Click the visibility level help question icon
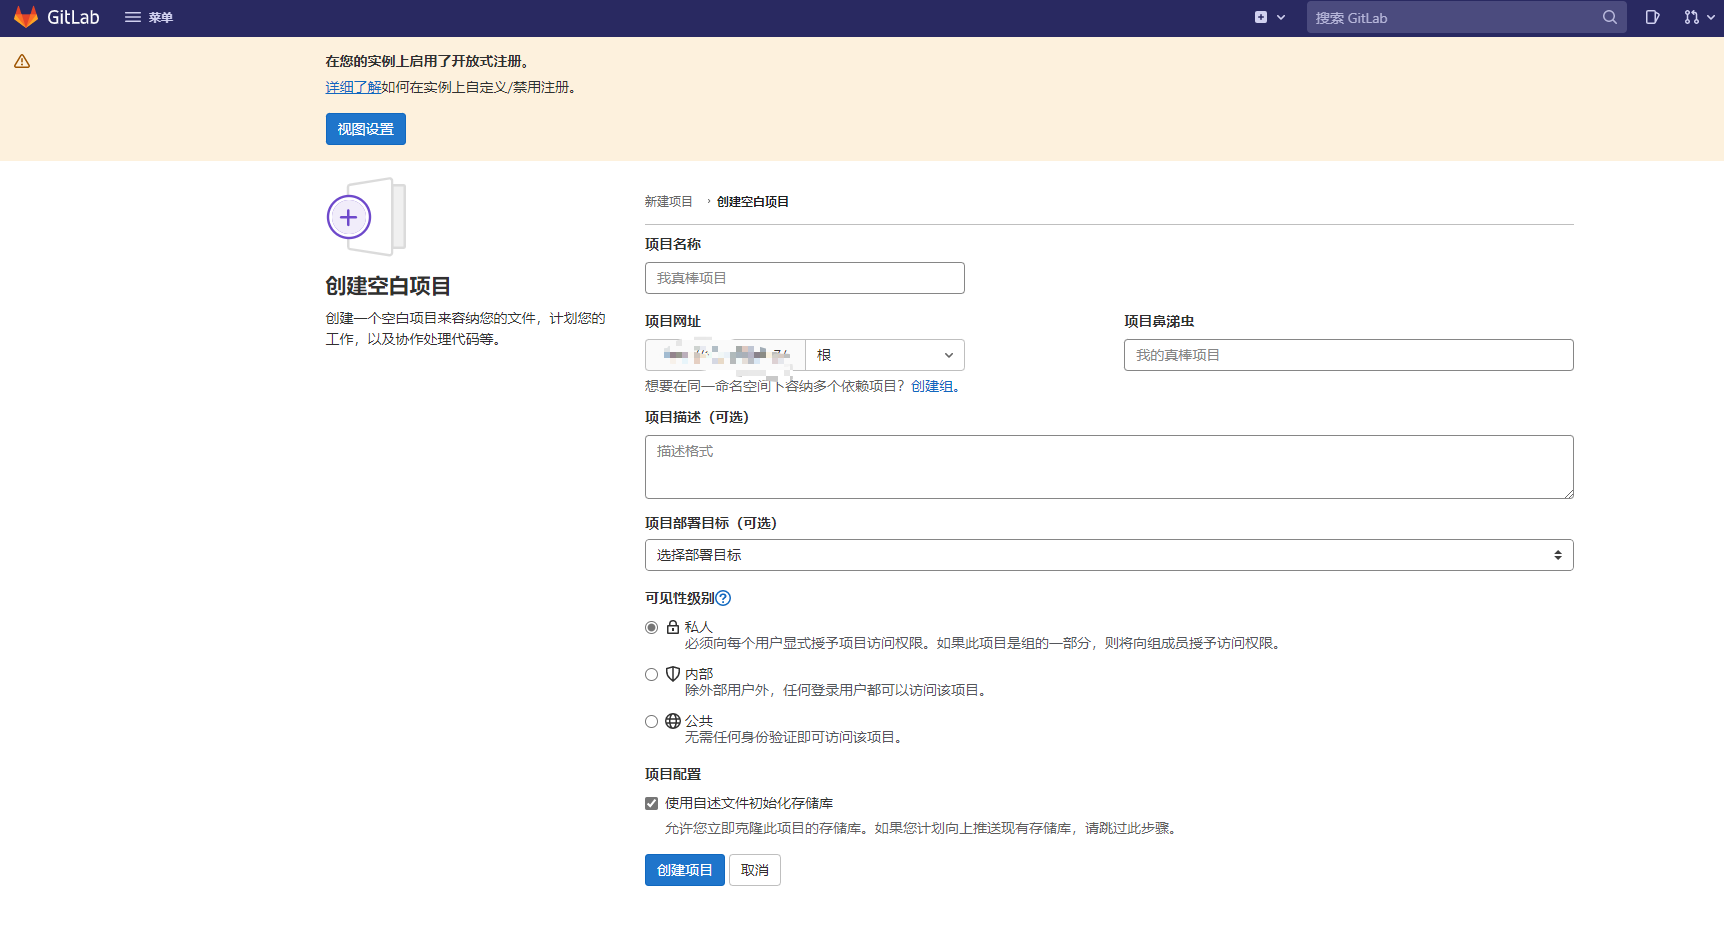This screenshot has height=927, width=1724. click(x=723, y=598)
